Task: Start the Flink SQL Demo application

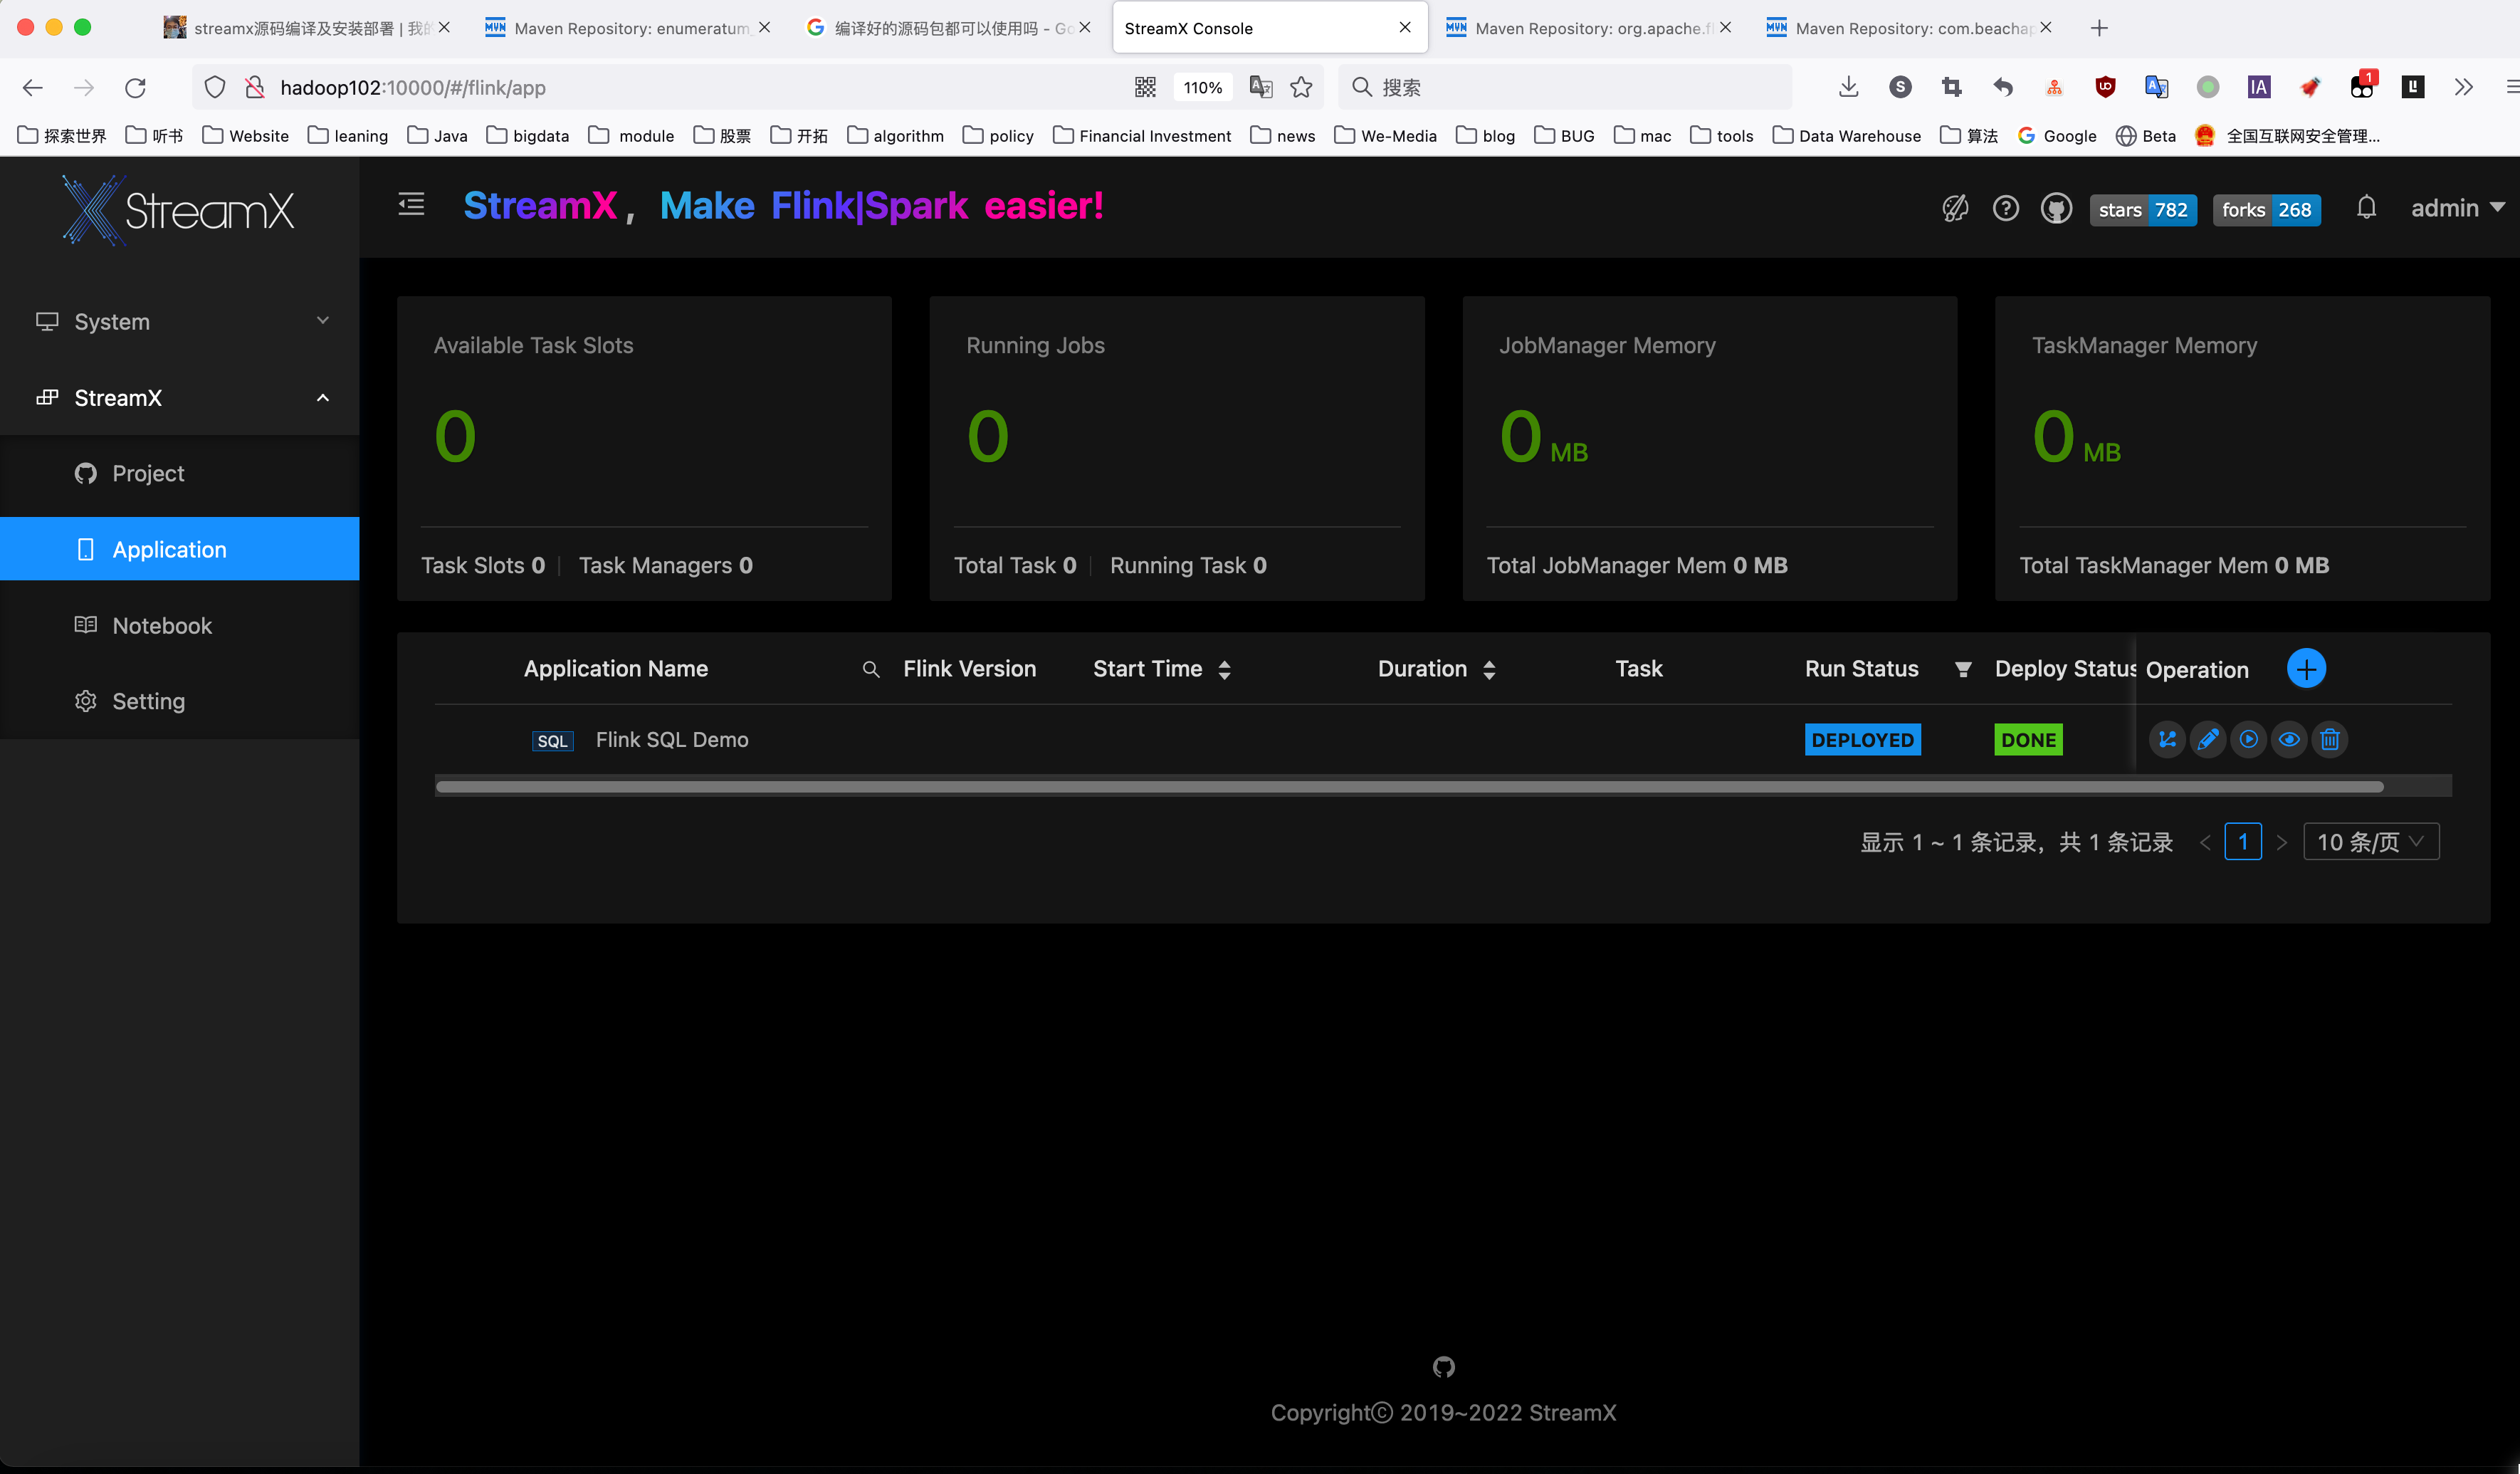Action: (x=2248, y=740)
